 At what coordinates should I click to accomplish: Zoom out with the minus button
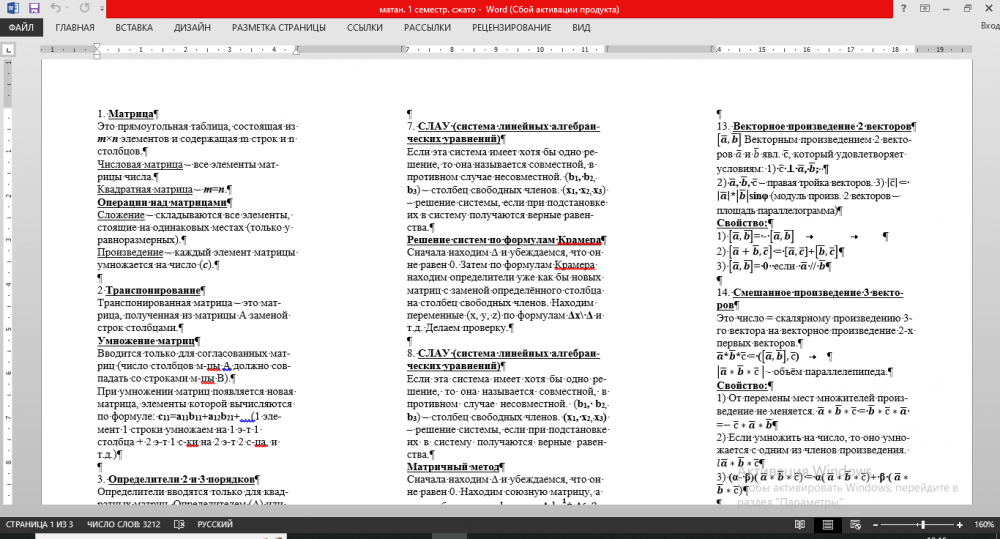click(876, 525)
